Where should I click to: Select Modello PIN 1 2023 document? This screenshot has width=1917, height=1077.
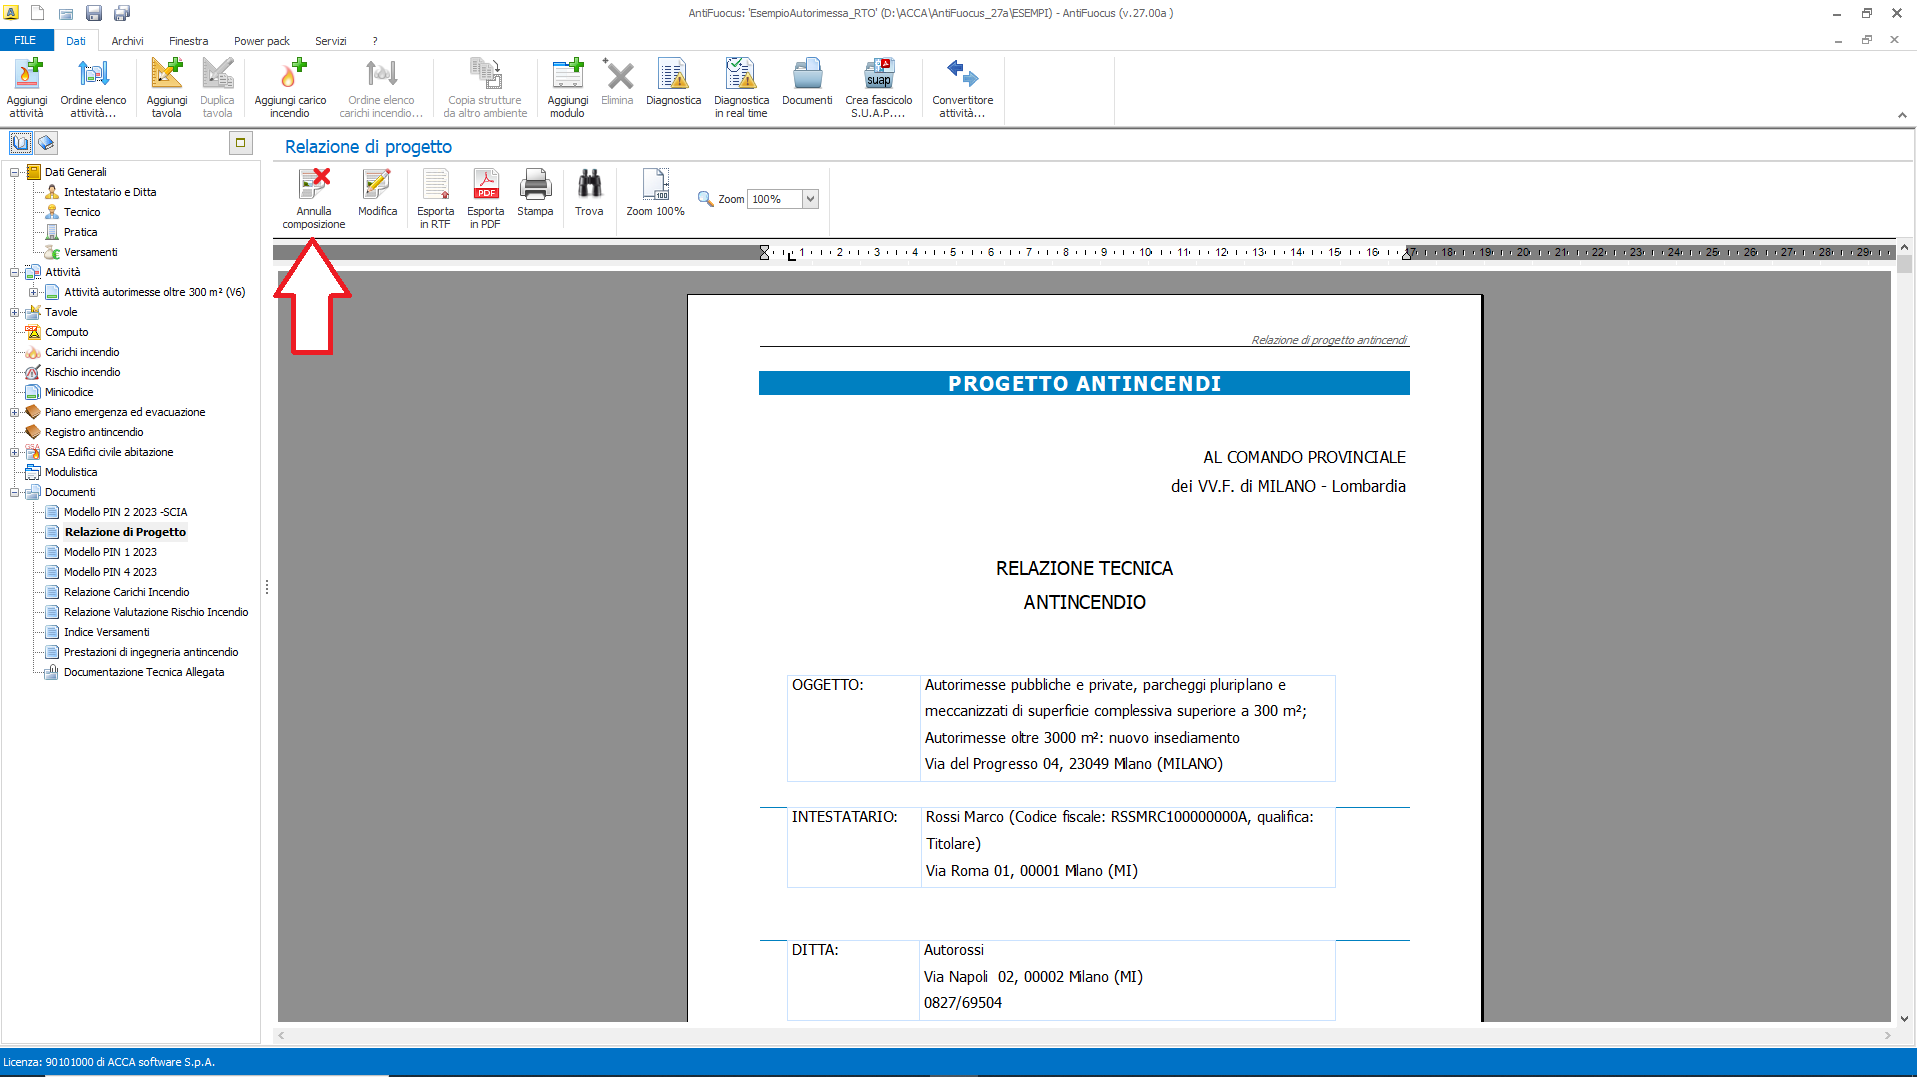pyautogui.click(x=110, y=552)
